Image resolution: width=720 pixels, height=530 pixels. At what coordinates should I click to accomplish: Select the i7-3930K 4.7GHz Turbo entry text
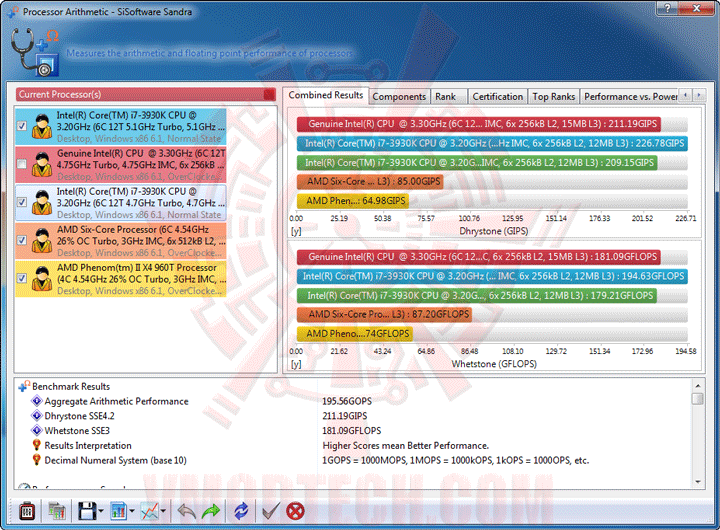point(141,203)
